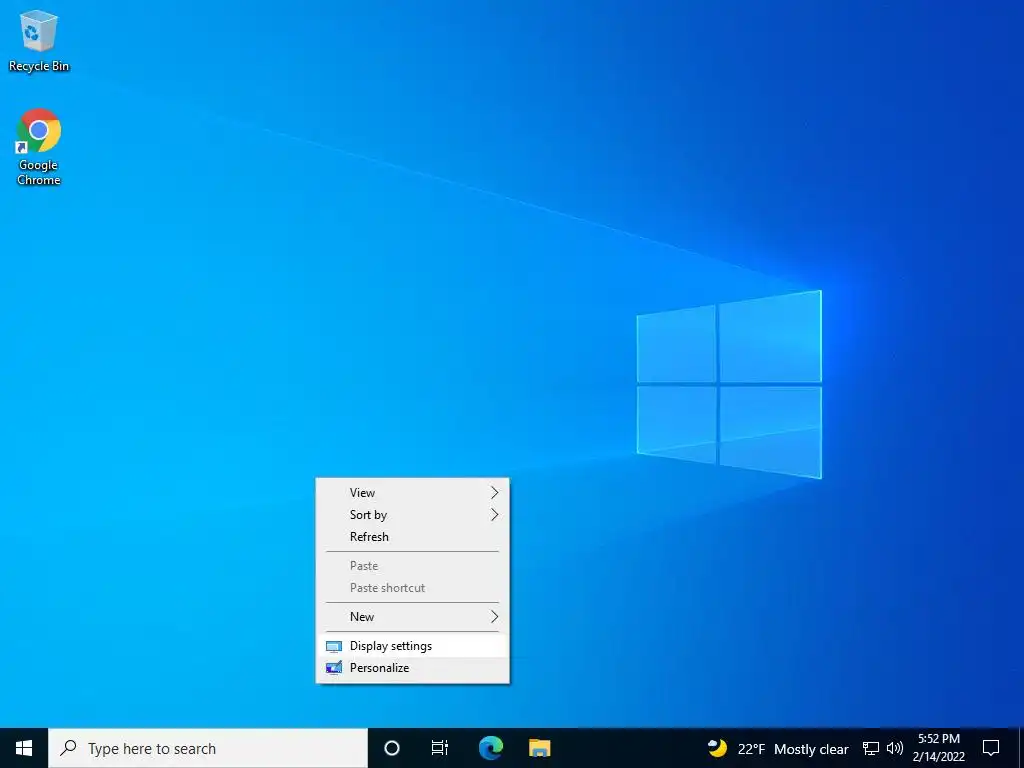Open the Action Center notifications icon
This screenshot has width=1024, height=768.
point(991,748)
